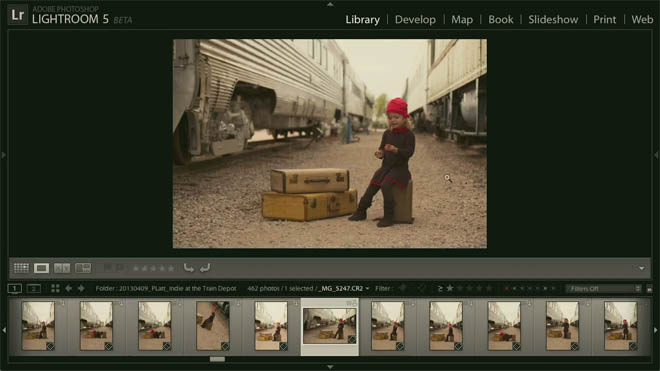Select the highlighted thumbnail in filmstrip
660x371 pixels.
click(330, 326)
